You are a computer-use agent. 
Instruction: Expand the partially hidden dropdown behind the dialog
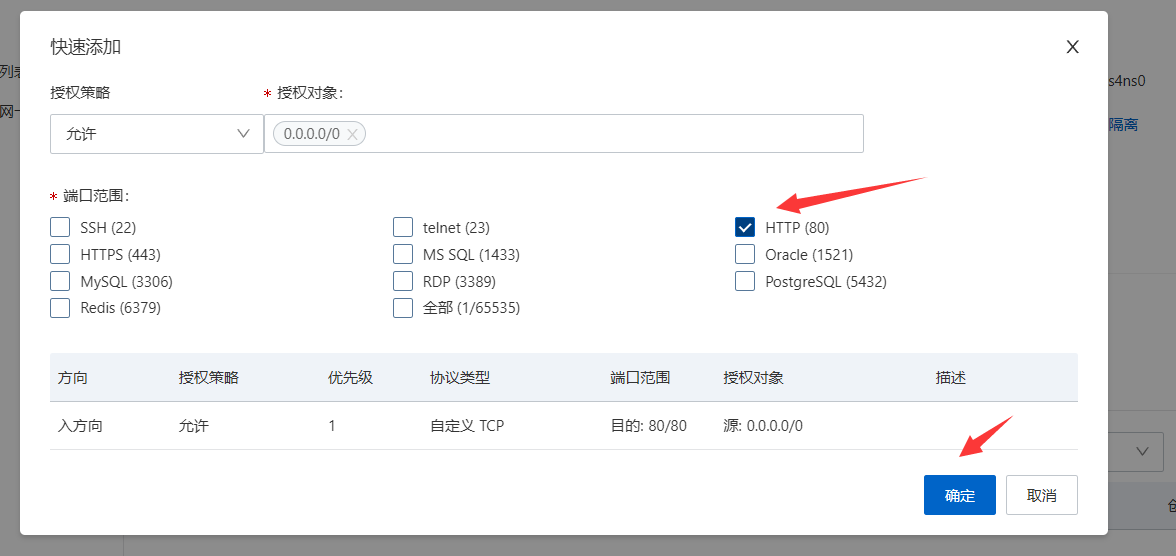[x=1142, y=452]
